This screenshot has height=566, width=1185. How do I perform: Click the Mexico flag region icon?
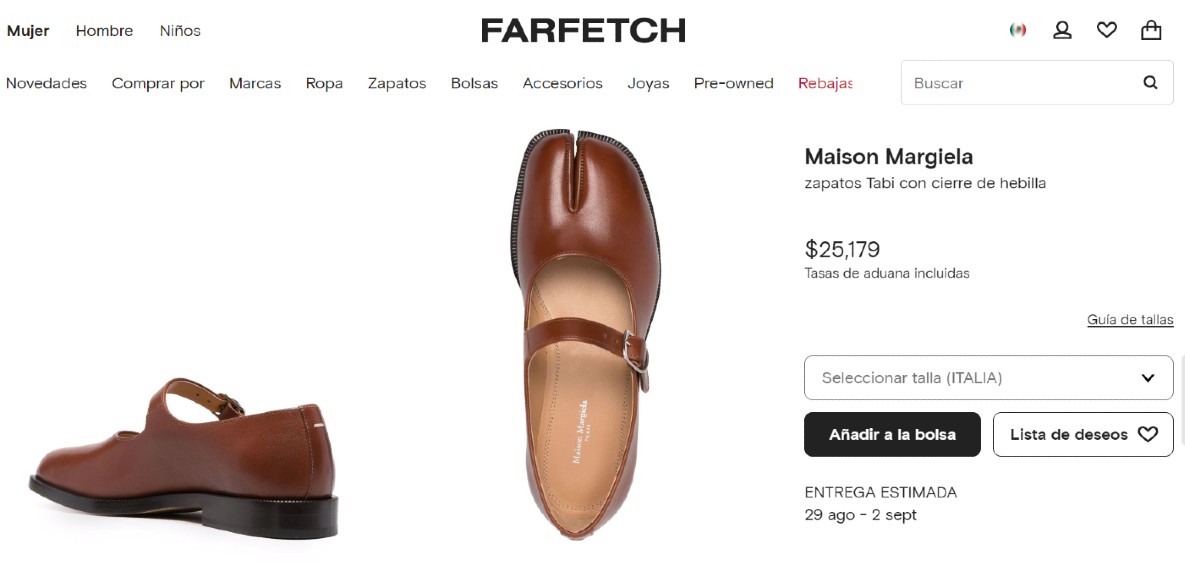click(1018, 30)
